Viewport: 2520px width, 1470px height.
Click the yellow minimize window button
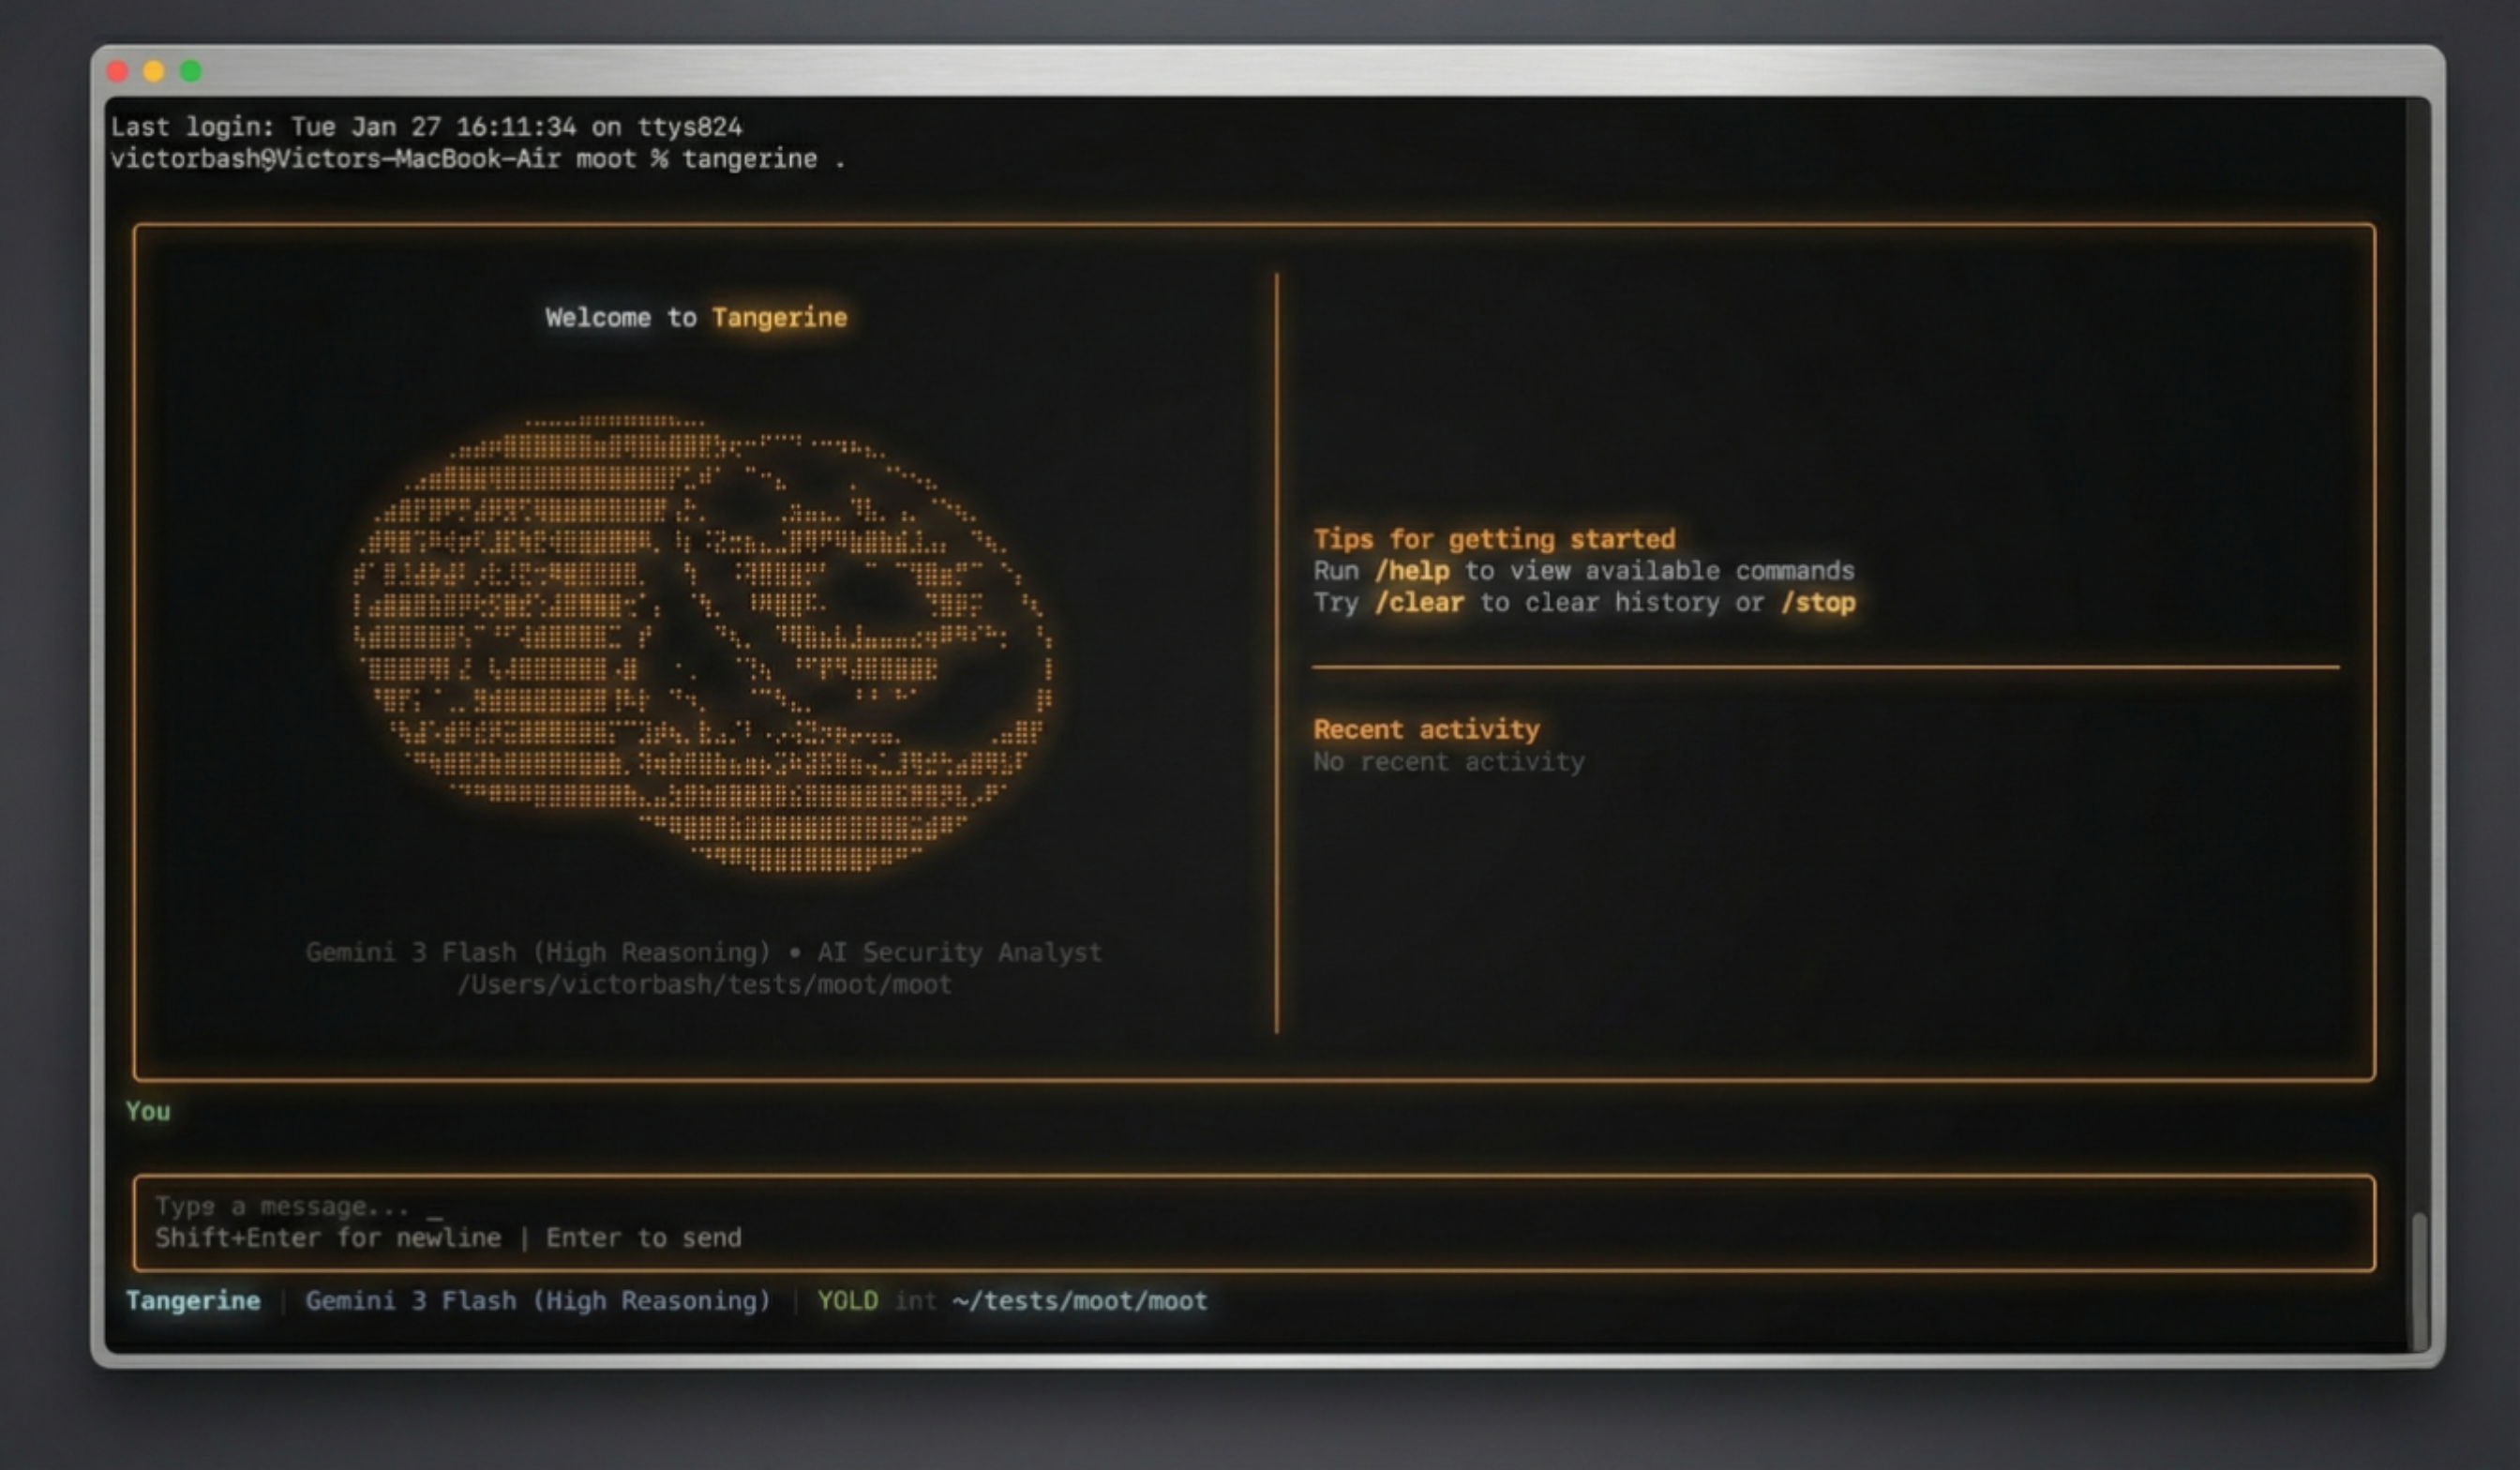(x=154, y=71)
